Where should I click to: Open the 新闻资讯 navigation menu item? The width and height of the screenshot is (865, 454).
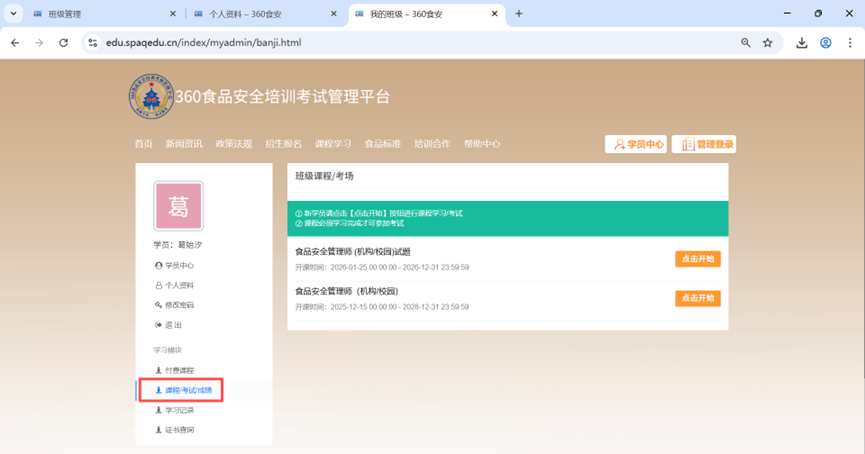coord(184,144)
